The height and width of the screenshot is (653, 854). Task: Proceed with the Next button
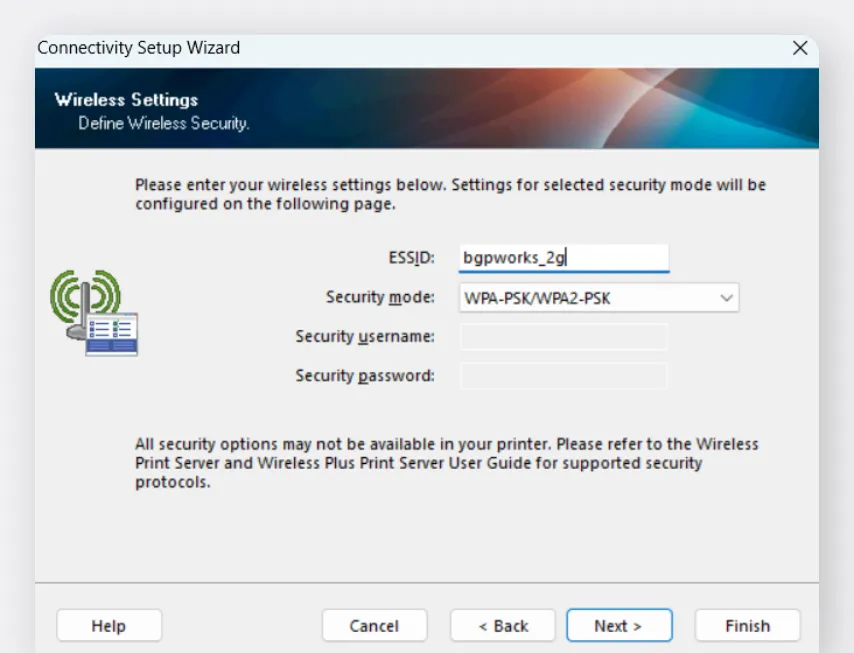point(618,626)
